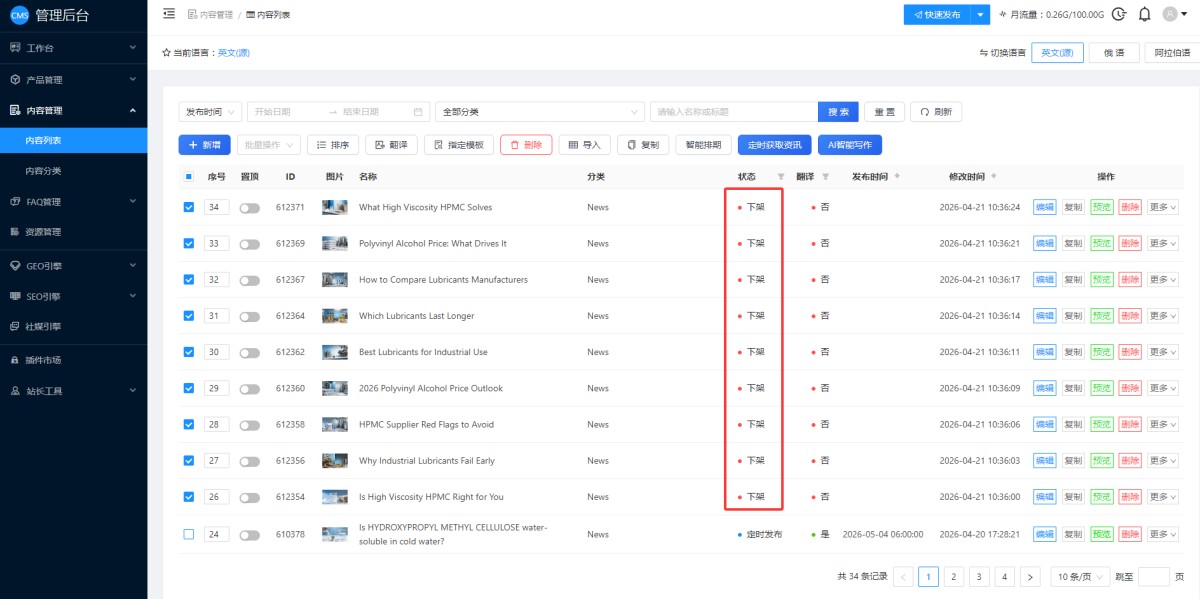1200x599 pixels.
Task: Click thumbnail of Best Lubricants for Industrial Use
Action: tap(334, 352)
